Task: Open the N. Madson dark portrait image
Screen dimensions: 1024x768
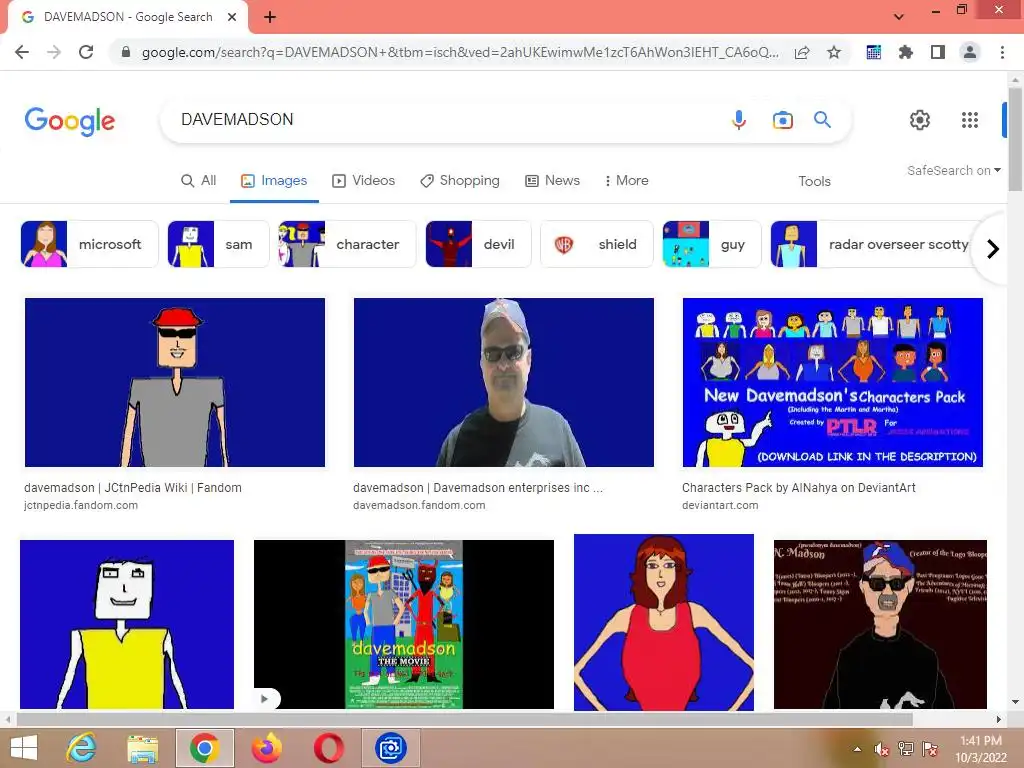Action: [x=880, y=624]
